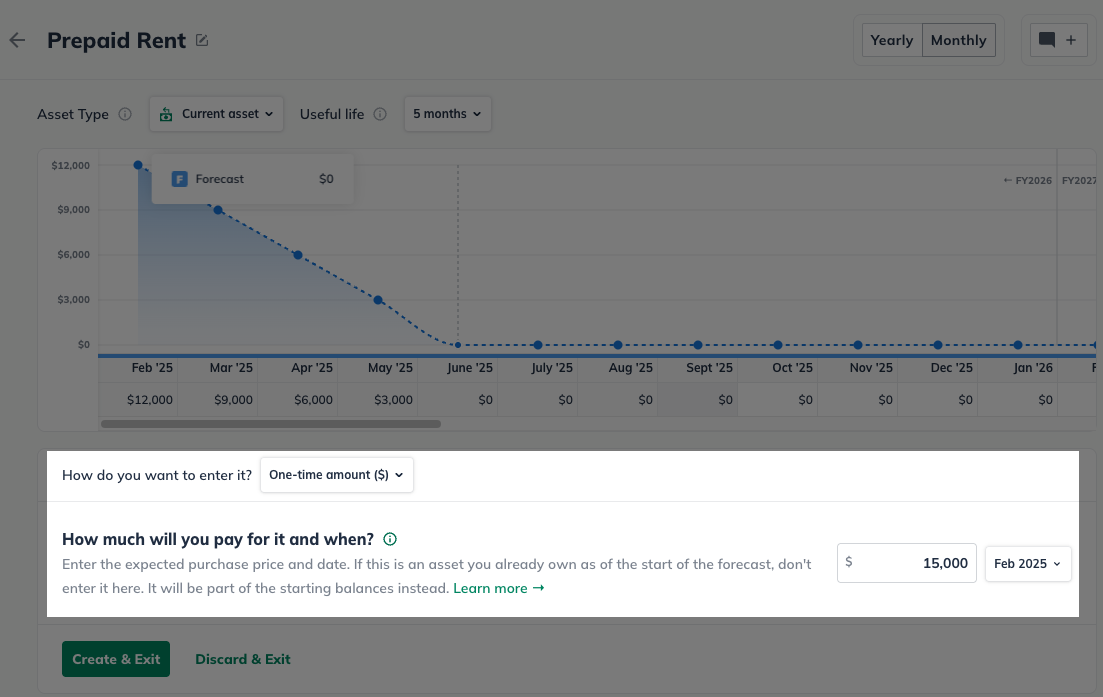
Task: Open the One-time amount entry dropdown
Action: click(336, 475)
